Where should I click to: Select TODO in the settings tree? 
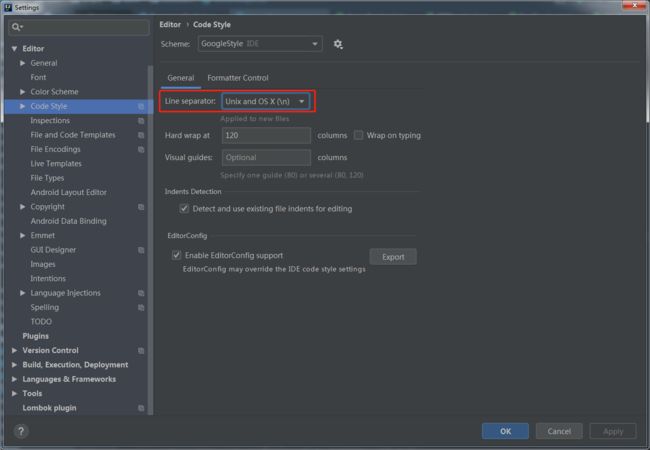click(x=41, y=322)
